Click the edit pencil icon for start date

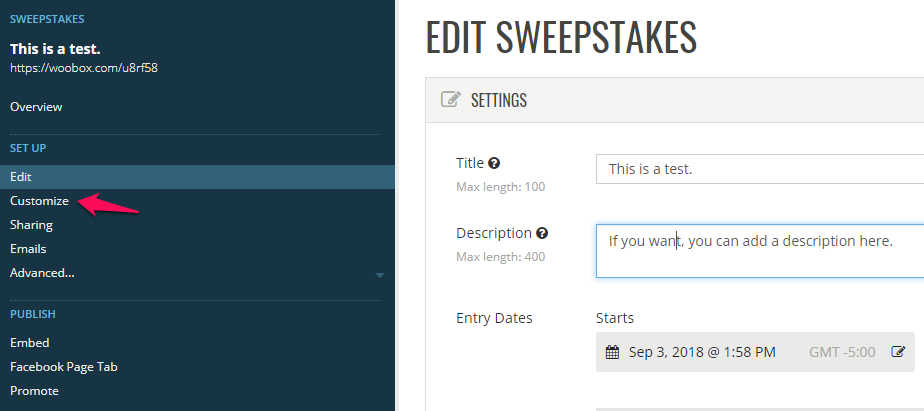click(898, 352)
